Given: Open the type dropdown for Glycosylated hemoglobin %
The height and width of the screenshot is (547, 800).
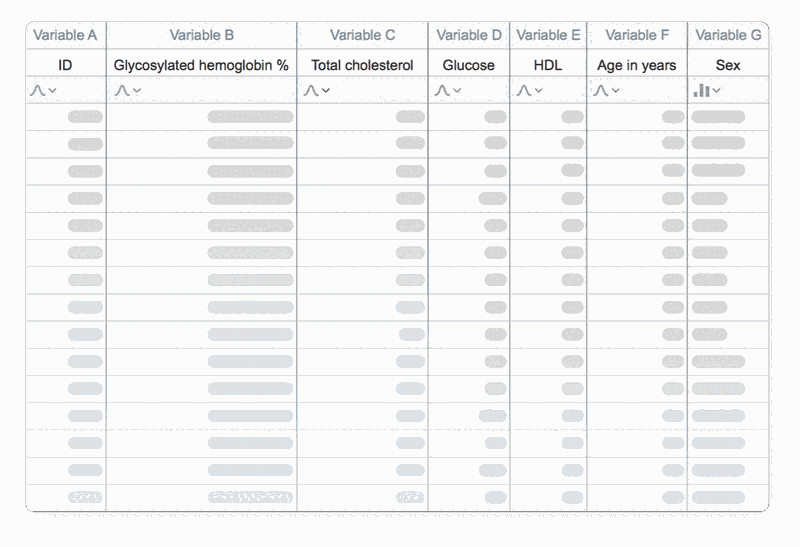Looking at the screenshot, I should pos(137,90).
